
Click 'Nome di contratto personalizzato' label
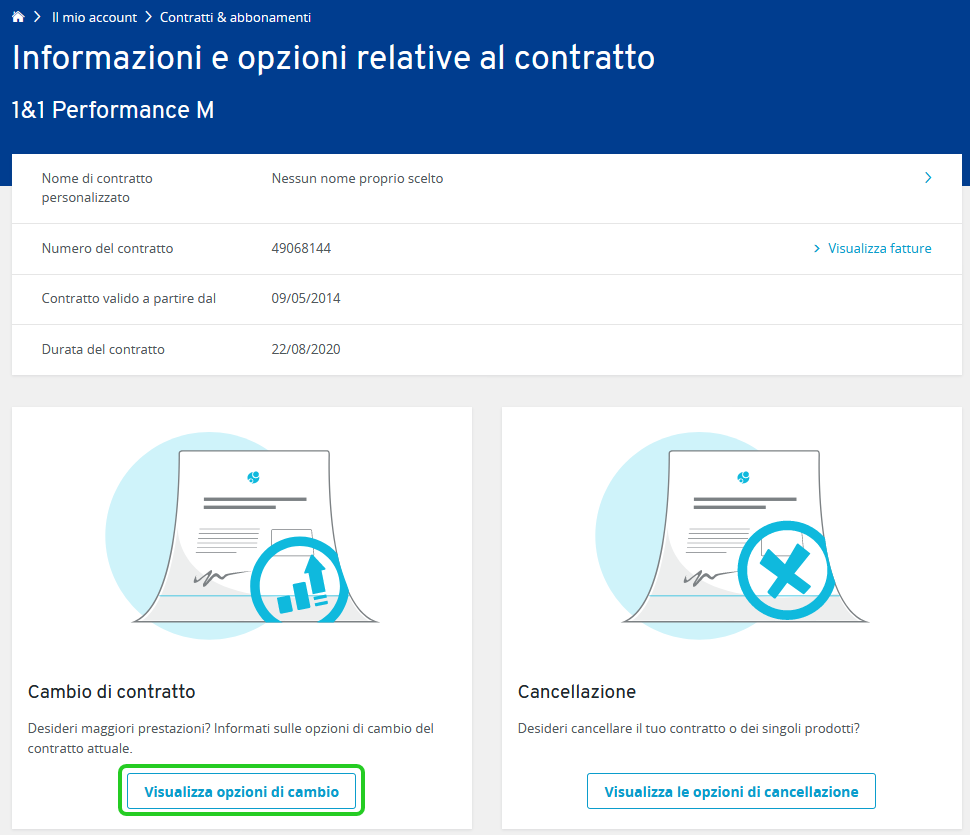pyautogui.click(x=97, y=188)
